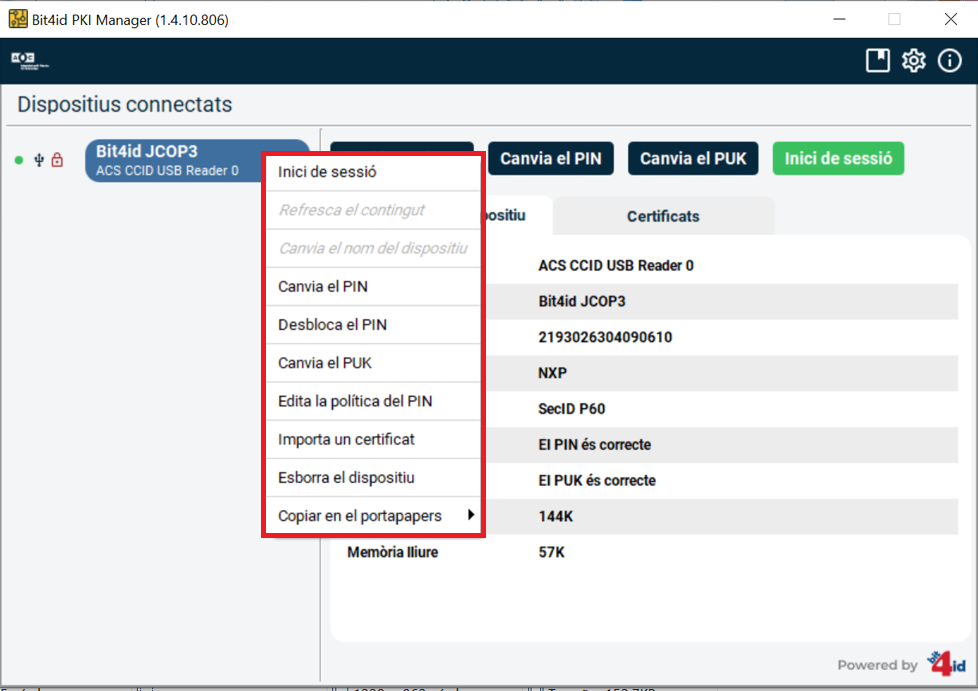Click Refresca el contingut menu entry
Image resolution: width=978 pixels, height=691 pixels.
(x=373, y=210)
